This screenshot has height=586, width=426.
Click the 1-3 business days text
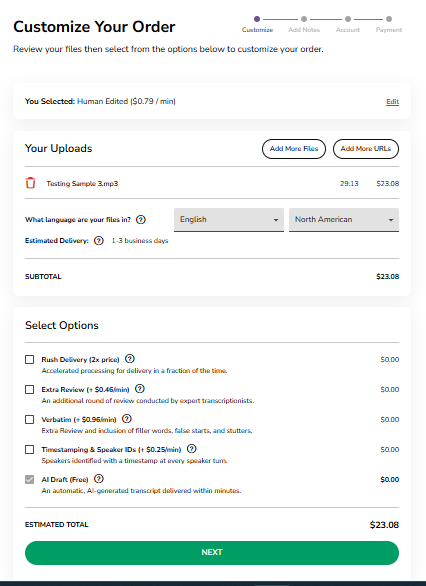(140, 241)
